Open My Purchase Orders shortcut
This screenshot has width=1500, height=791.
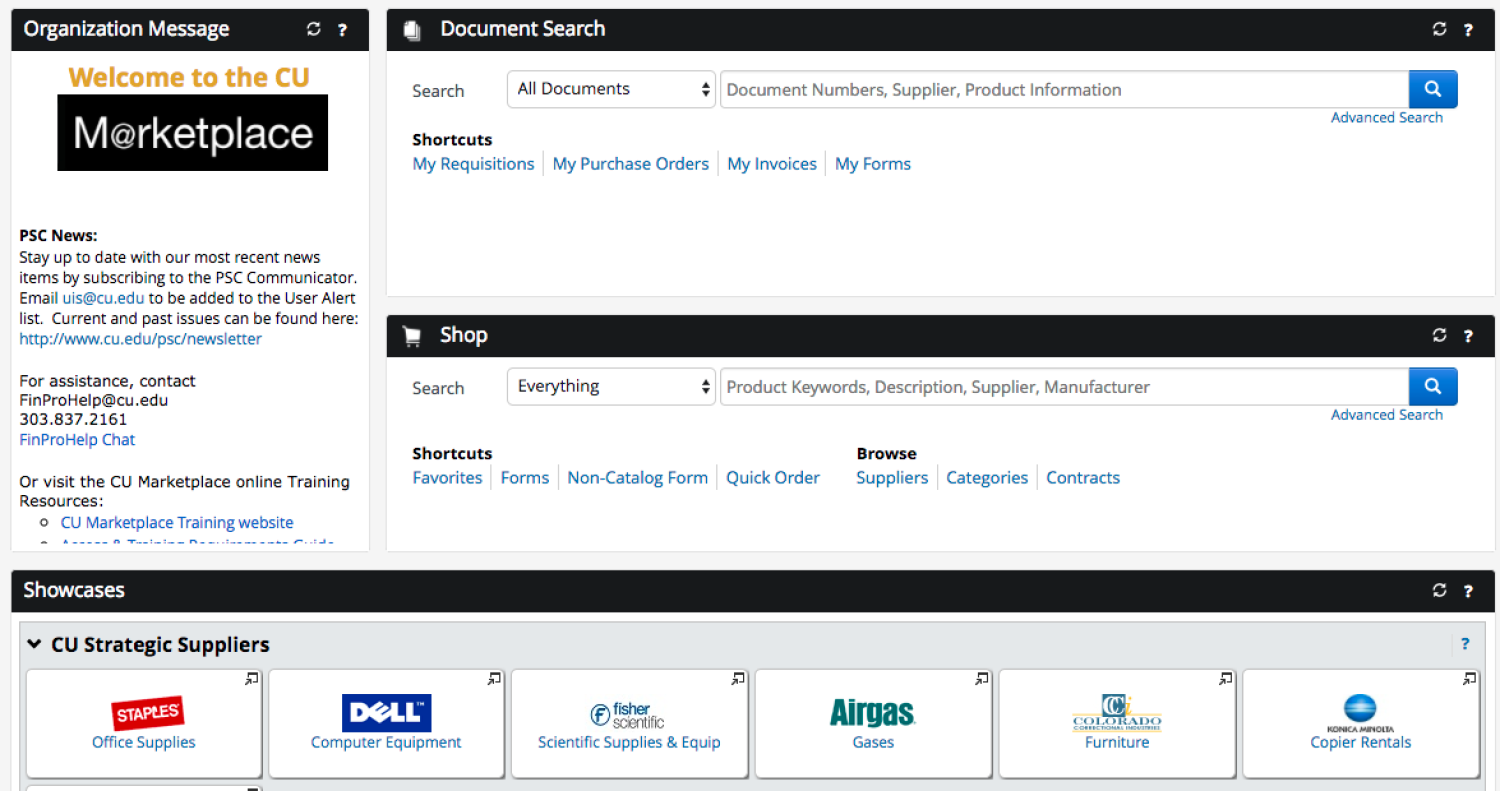[x=630, y=164]
